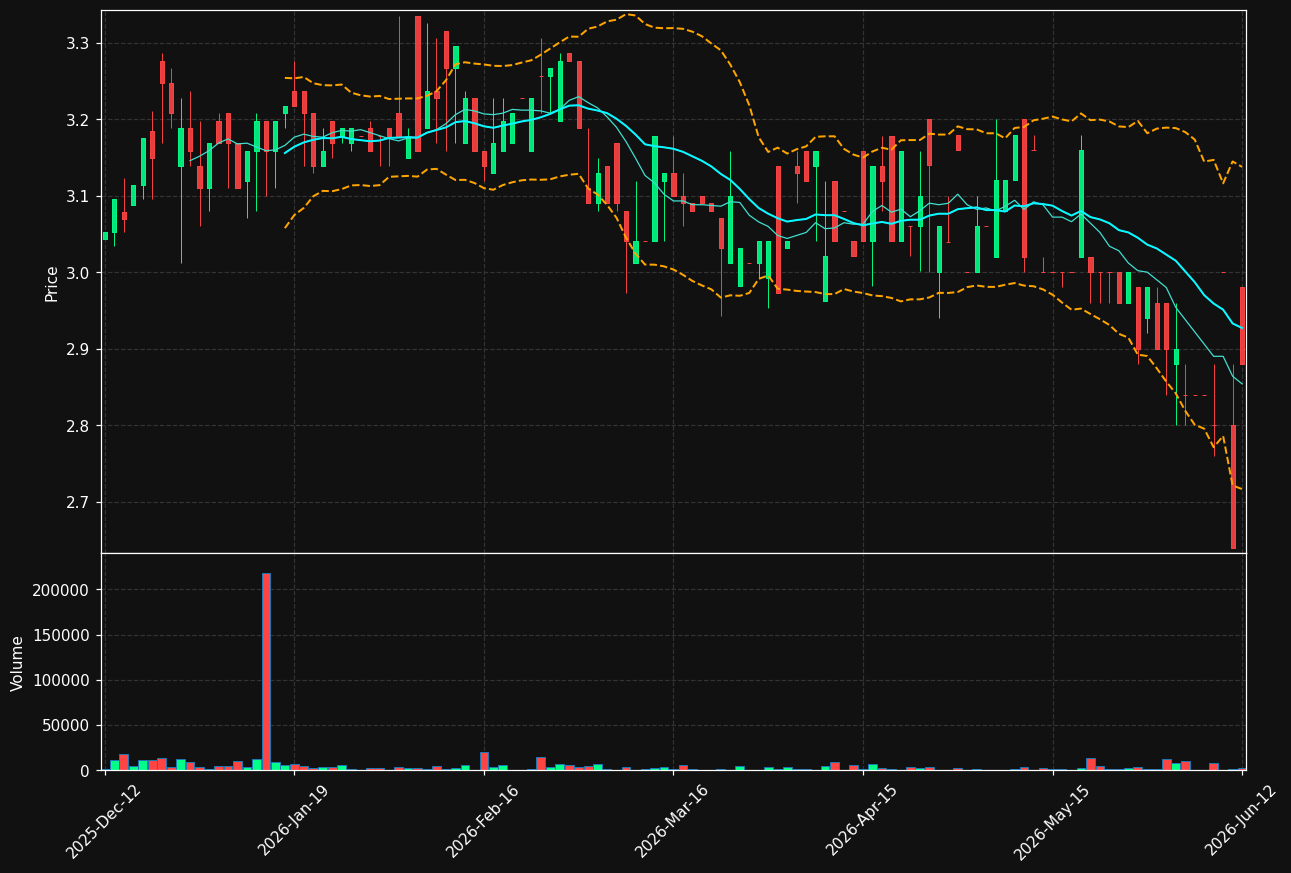The image size is (1291, 873).
Task: Click the 3.3 price axis label
Action: (x=77, y=43)
